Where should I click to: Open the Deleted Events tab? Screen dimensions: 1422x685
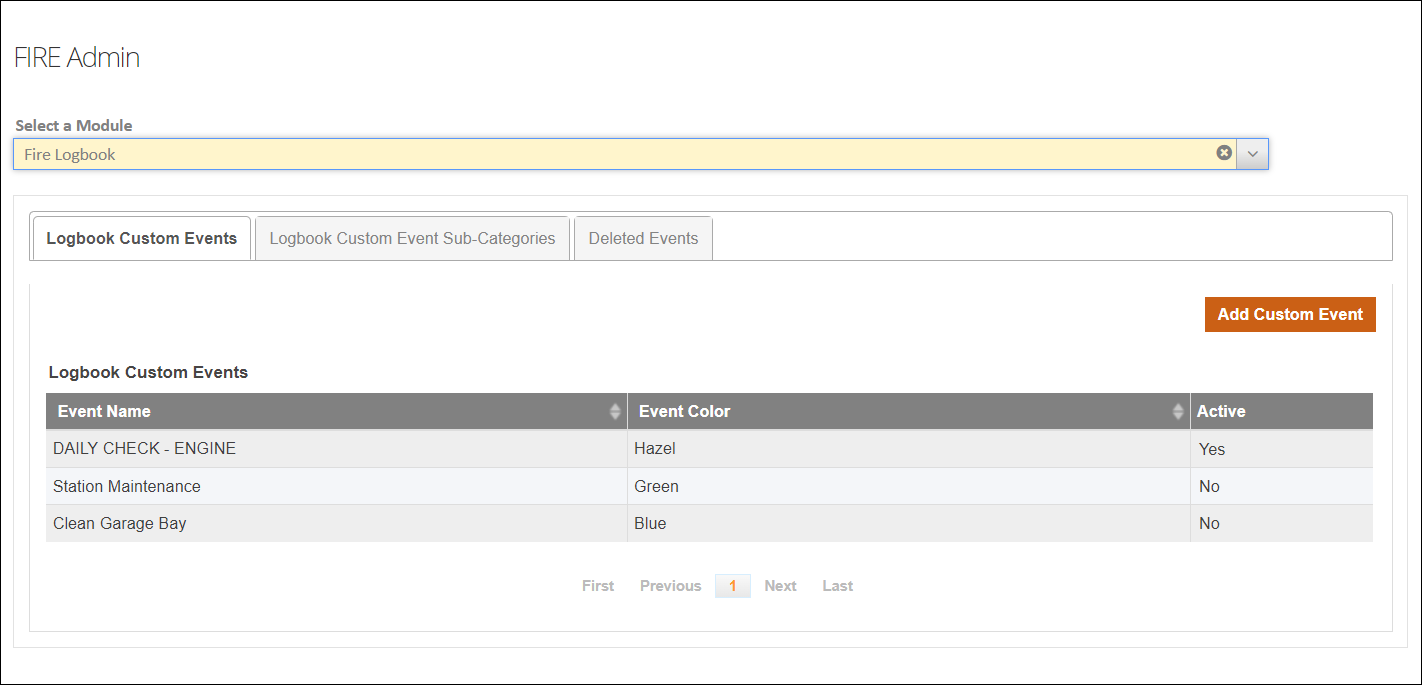pyautogui.click(x=643, y=238)
